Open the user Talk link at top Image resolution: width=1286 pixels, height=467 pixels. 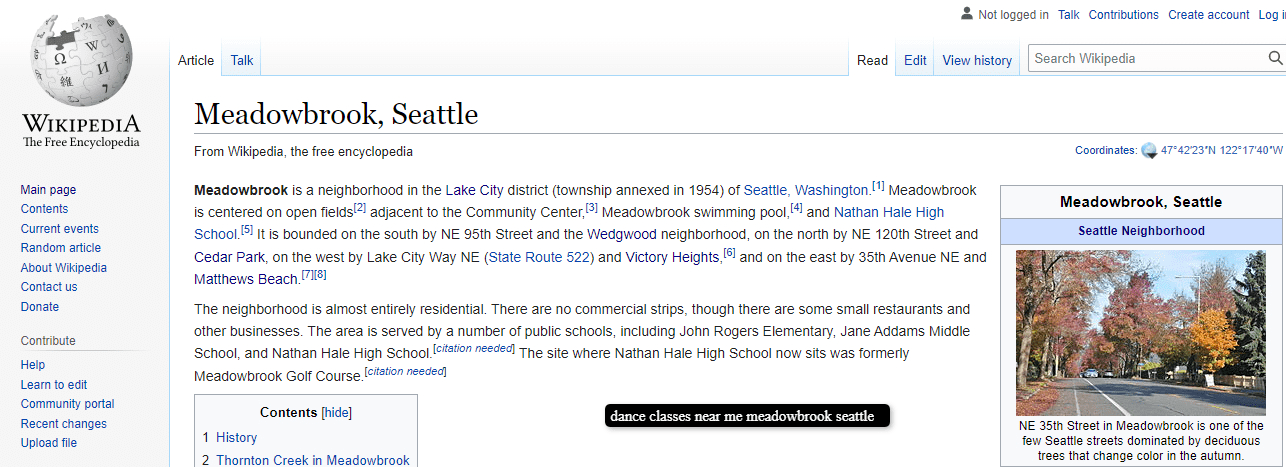(x=1069, y=15)
